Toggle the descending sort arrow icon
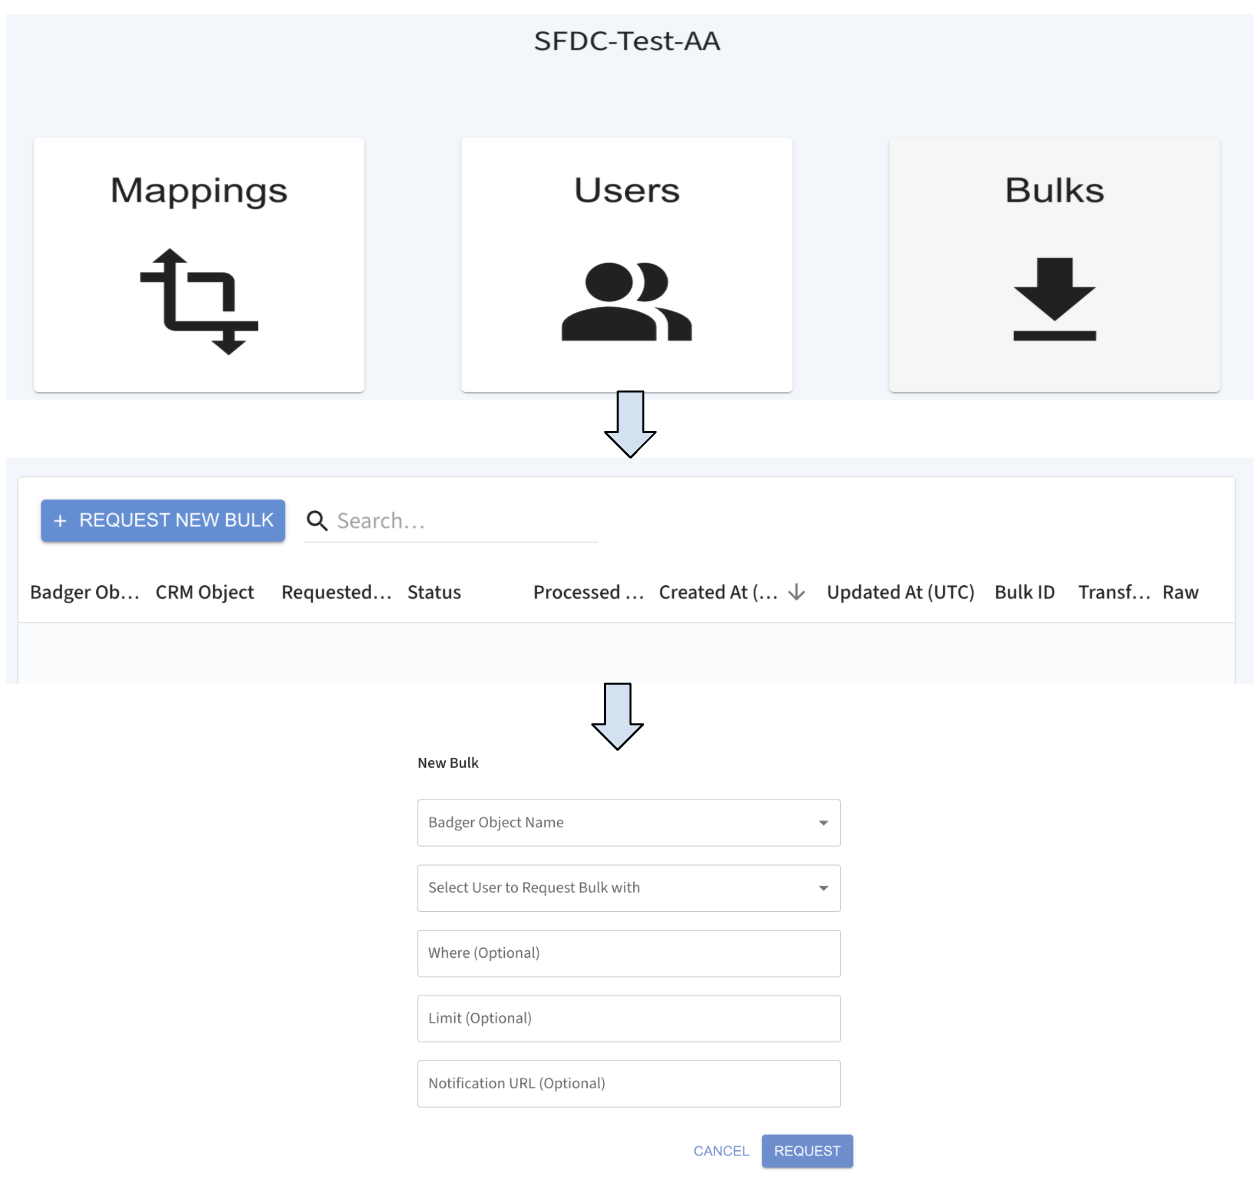This screenshot has width=1260, height=1192. (x=797, y=592)
